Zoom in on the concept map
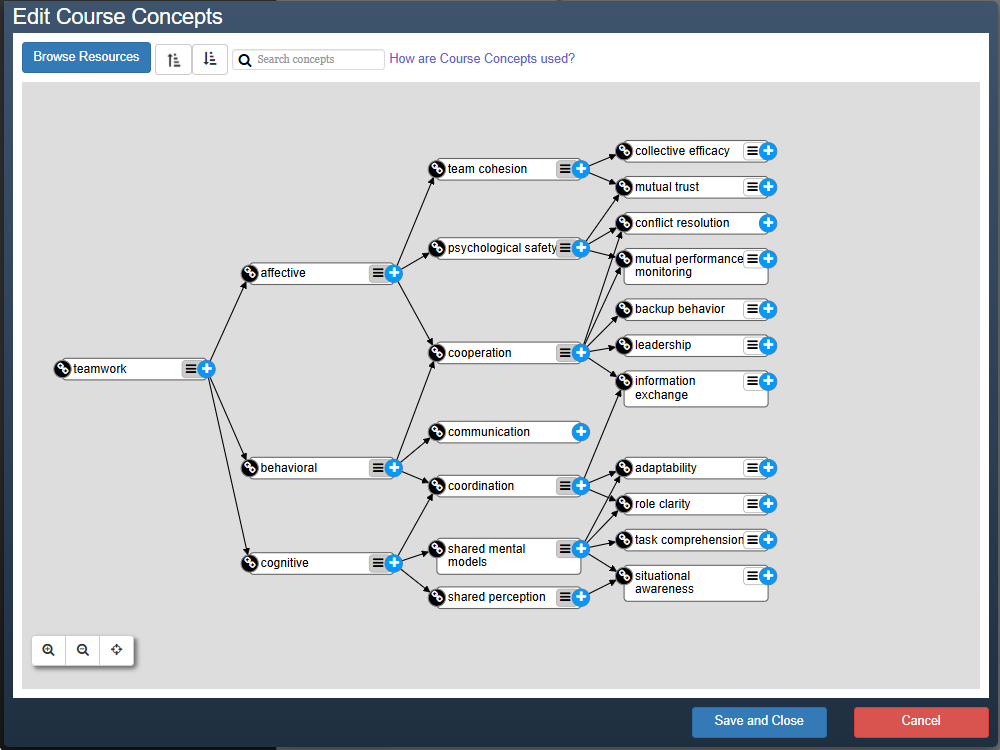 pos(48,650)
